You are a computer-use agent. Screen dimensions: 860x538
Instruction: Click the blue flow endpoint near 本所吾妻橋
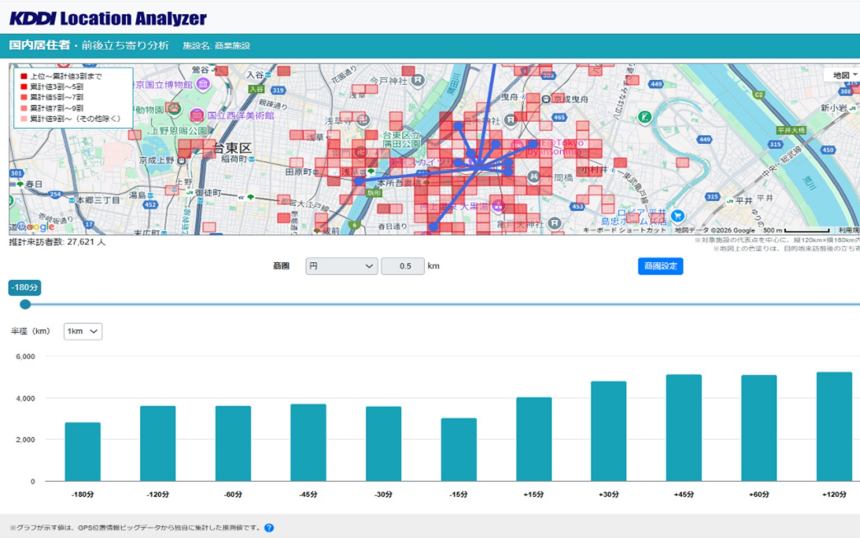click(359, 181)
